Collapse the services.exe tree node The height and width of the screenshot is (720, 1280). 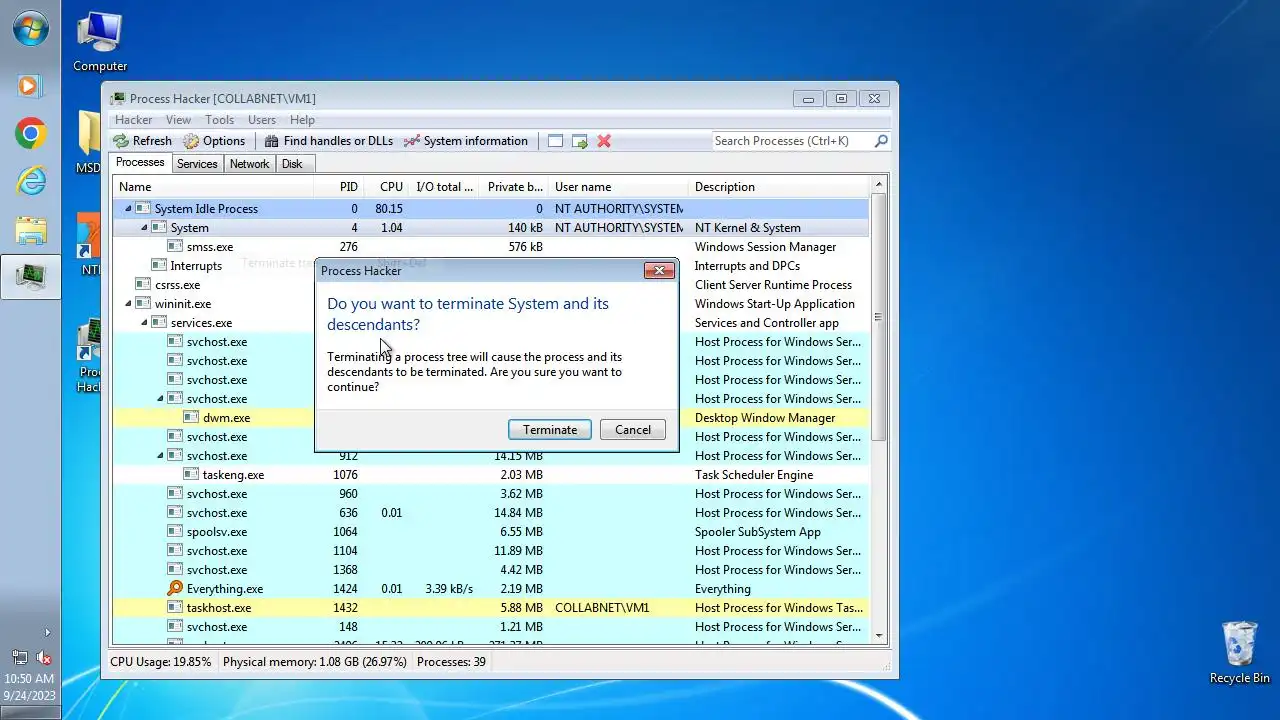point(144,323)
